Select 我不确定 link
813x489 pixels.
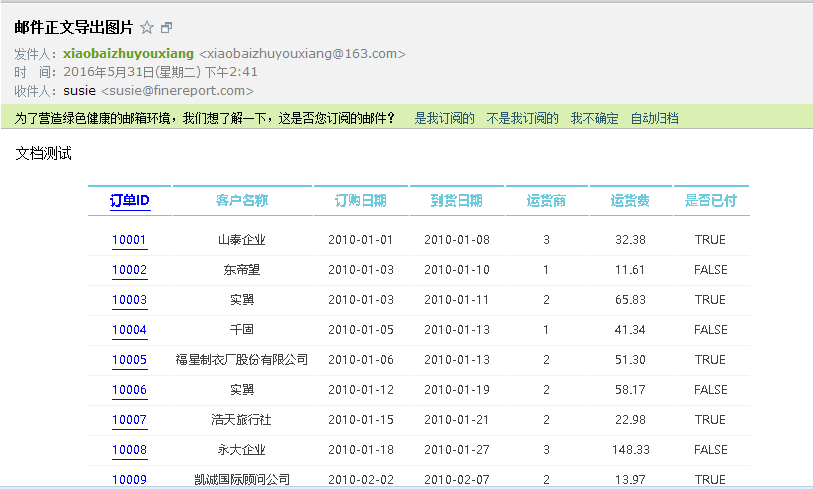point(595,118)
